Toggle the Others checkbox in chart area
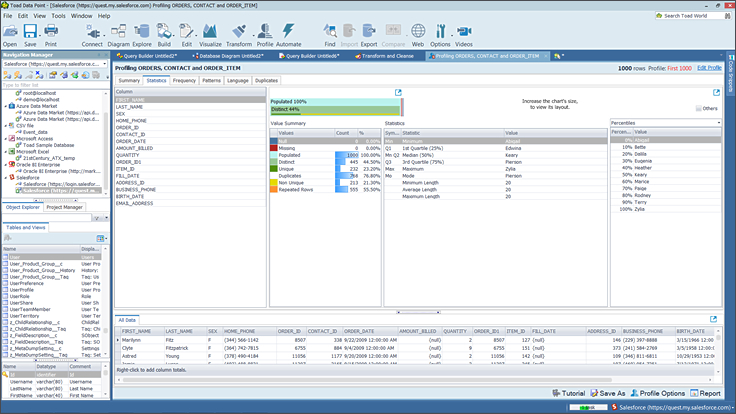This screenshot has width=736, height=414. tap(698, 108)
